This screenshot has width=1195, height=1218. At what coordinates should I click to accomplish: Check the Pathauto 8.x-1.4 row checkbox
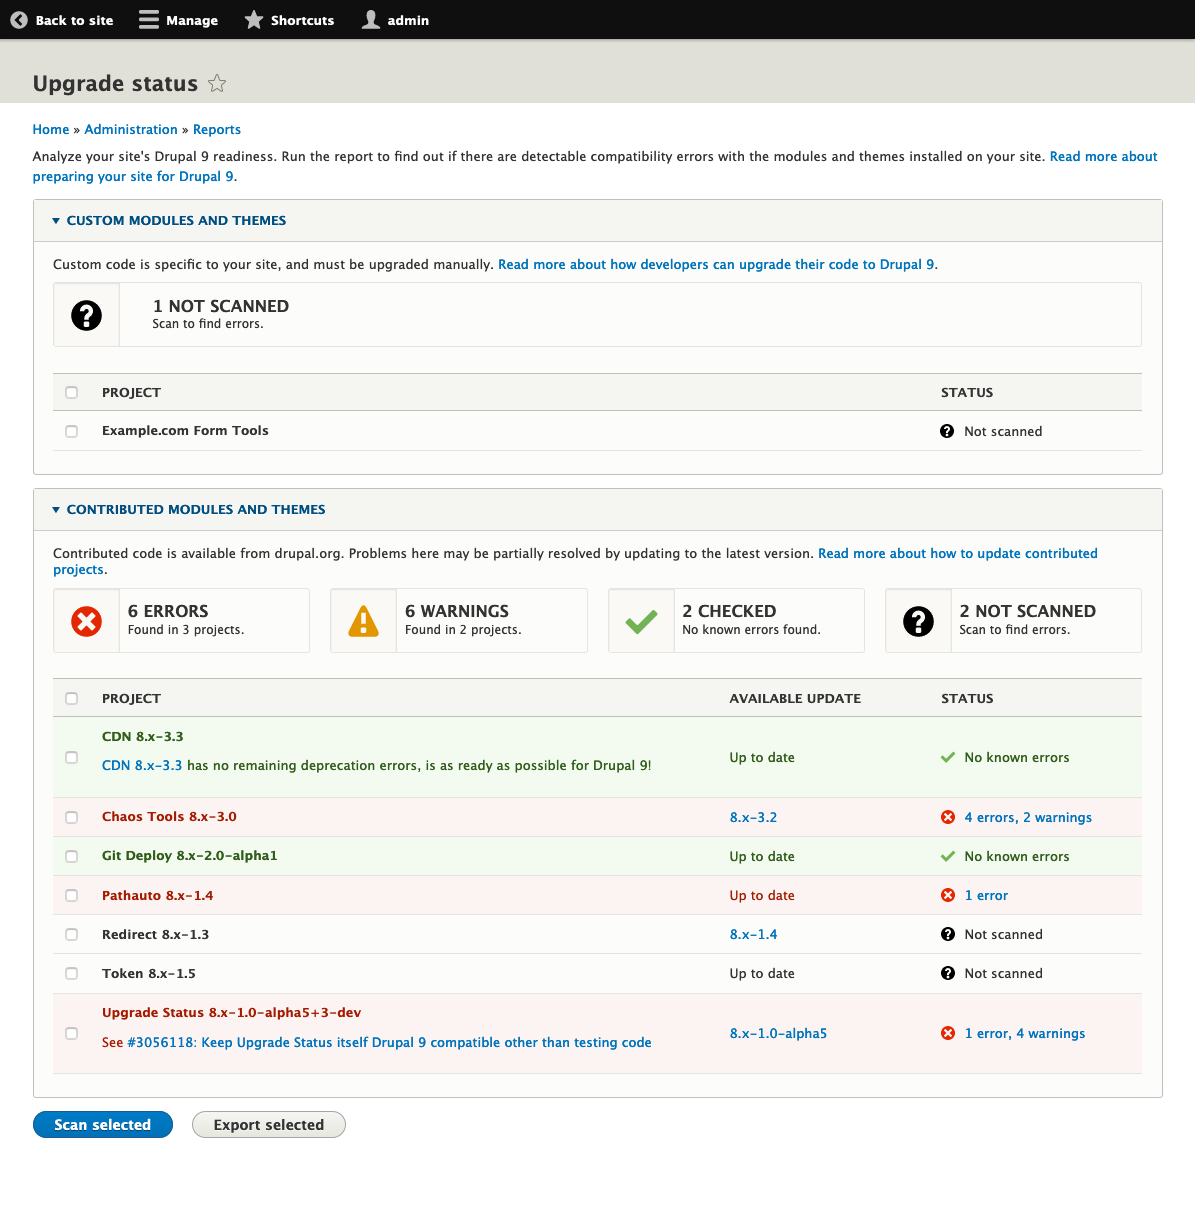(71, 895)
